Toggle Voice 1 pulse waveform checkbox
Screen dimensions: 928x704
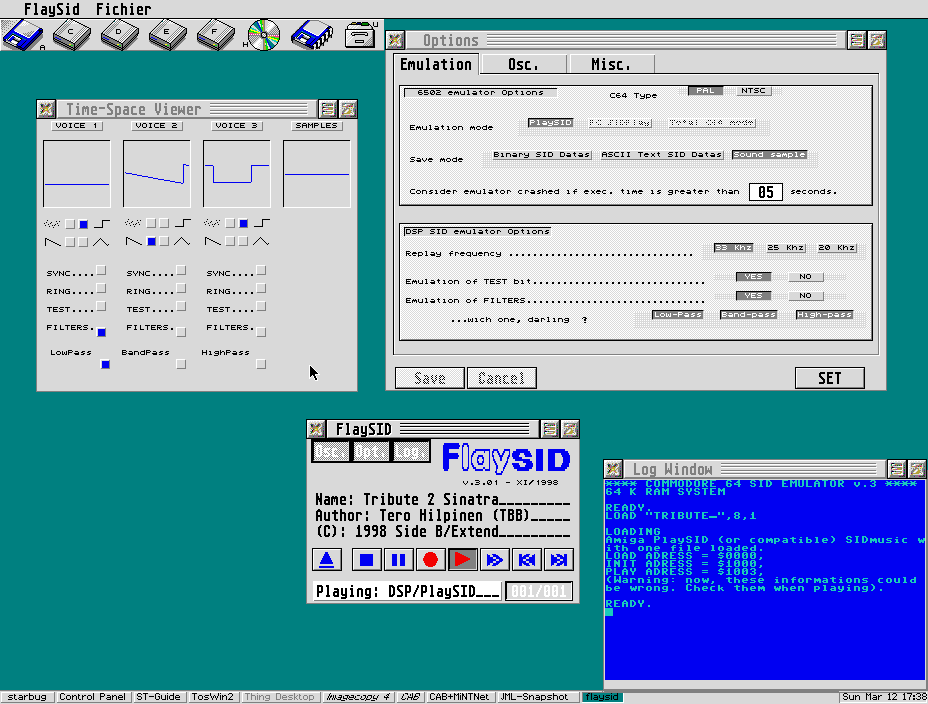83,224
